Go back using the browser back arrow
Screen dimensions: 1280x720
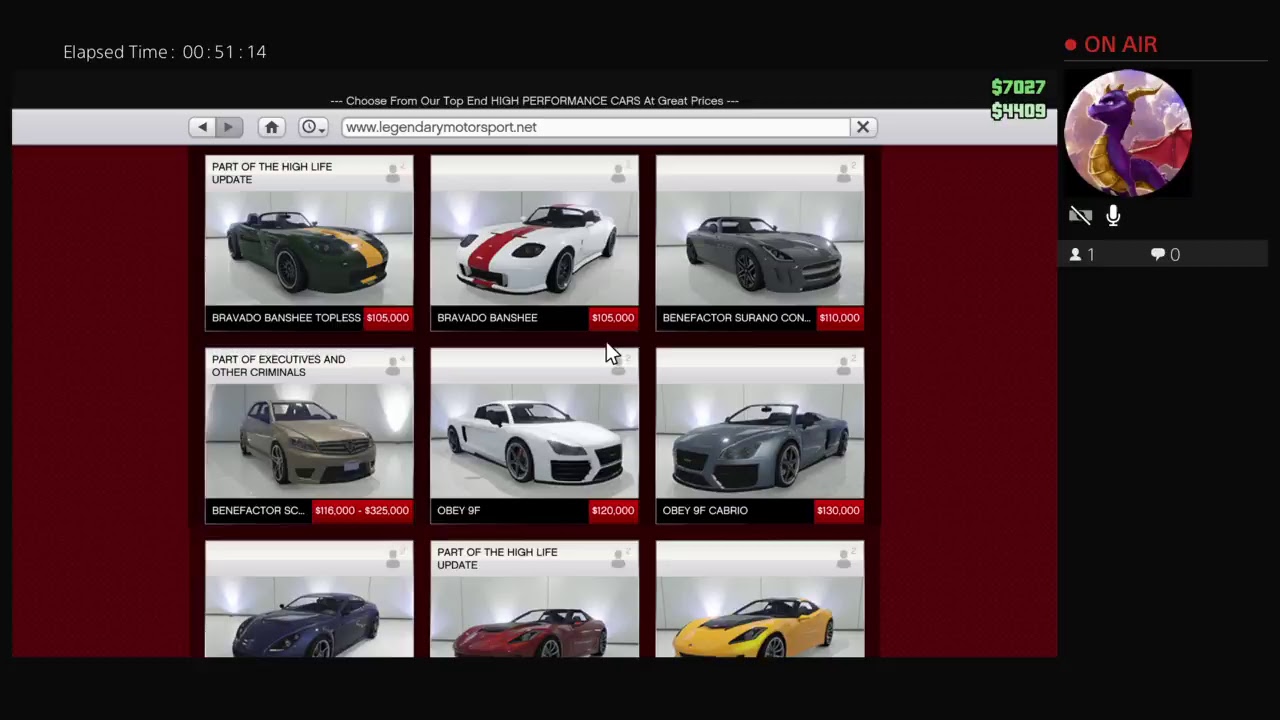coord(203,127)
